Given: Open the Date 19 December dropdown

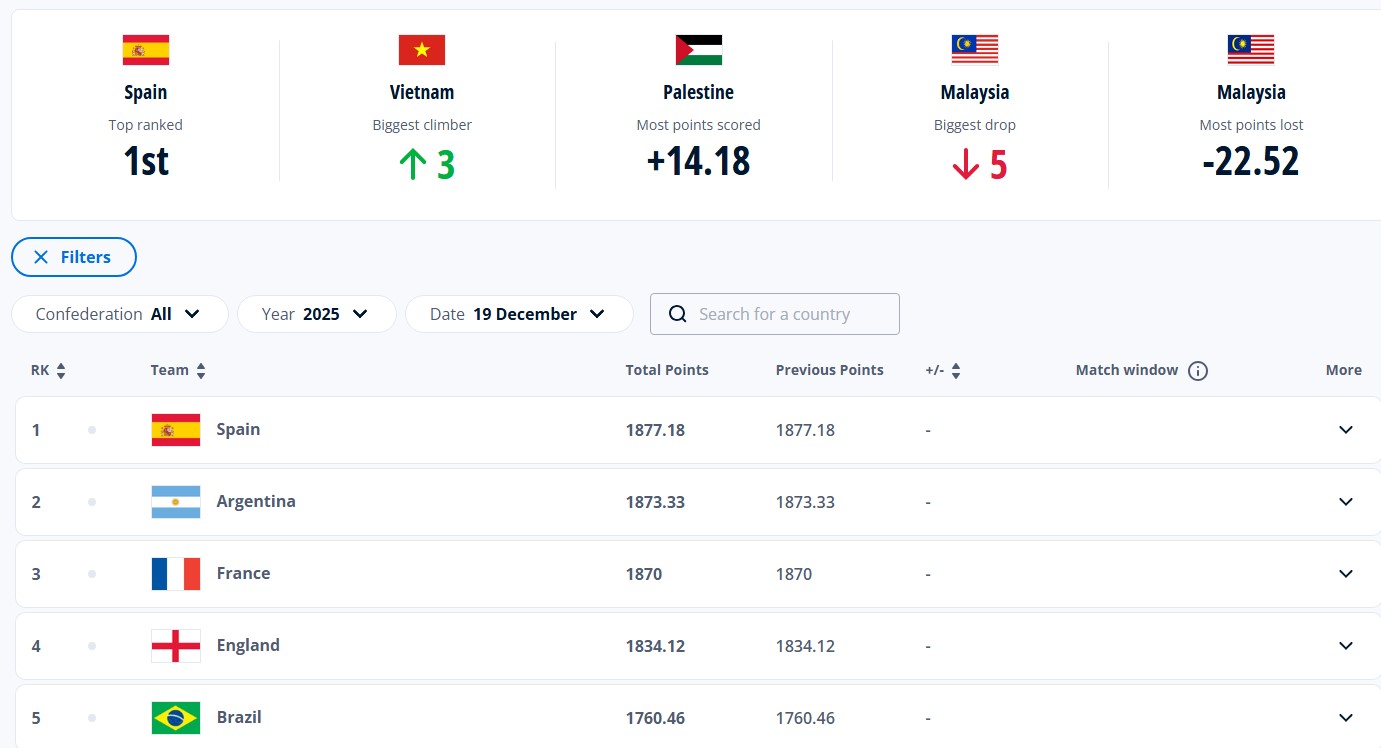Looking at the screenshot, I should [519, 314].
